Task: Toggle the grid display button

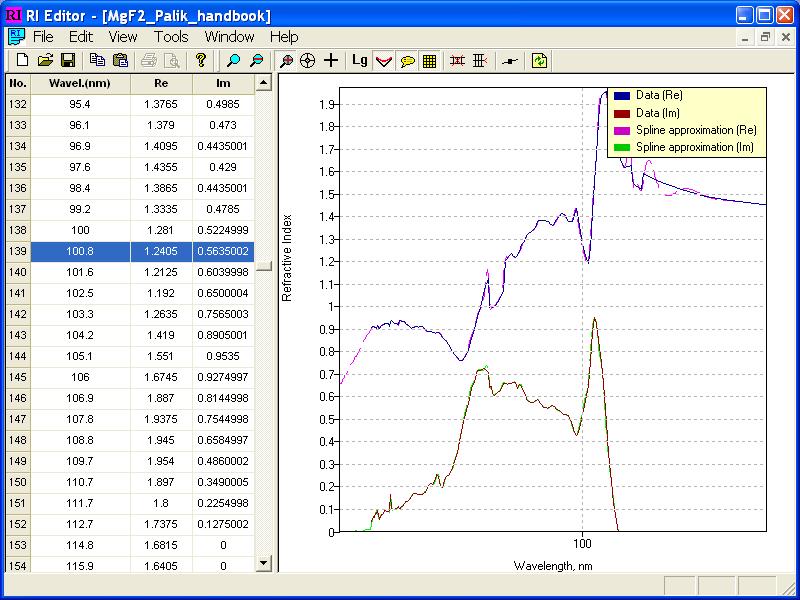Action: (429, 61)
